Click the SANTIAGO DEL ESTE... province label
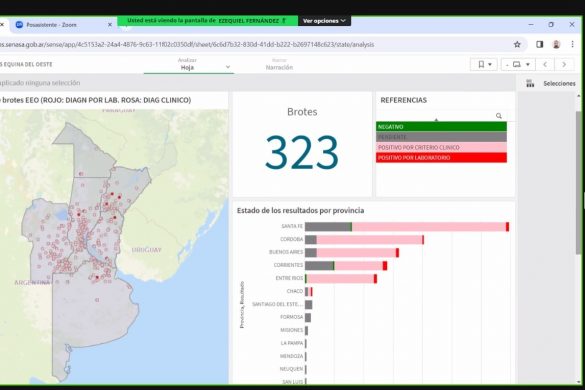585x390 pixels. click(x=278, y=304)
